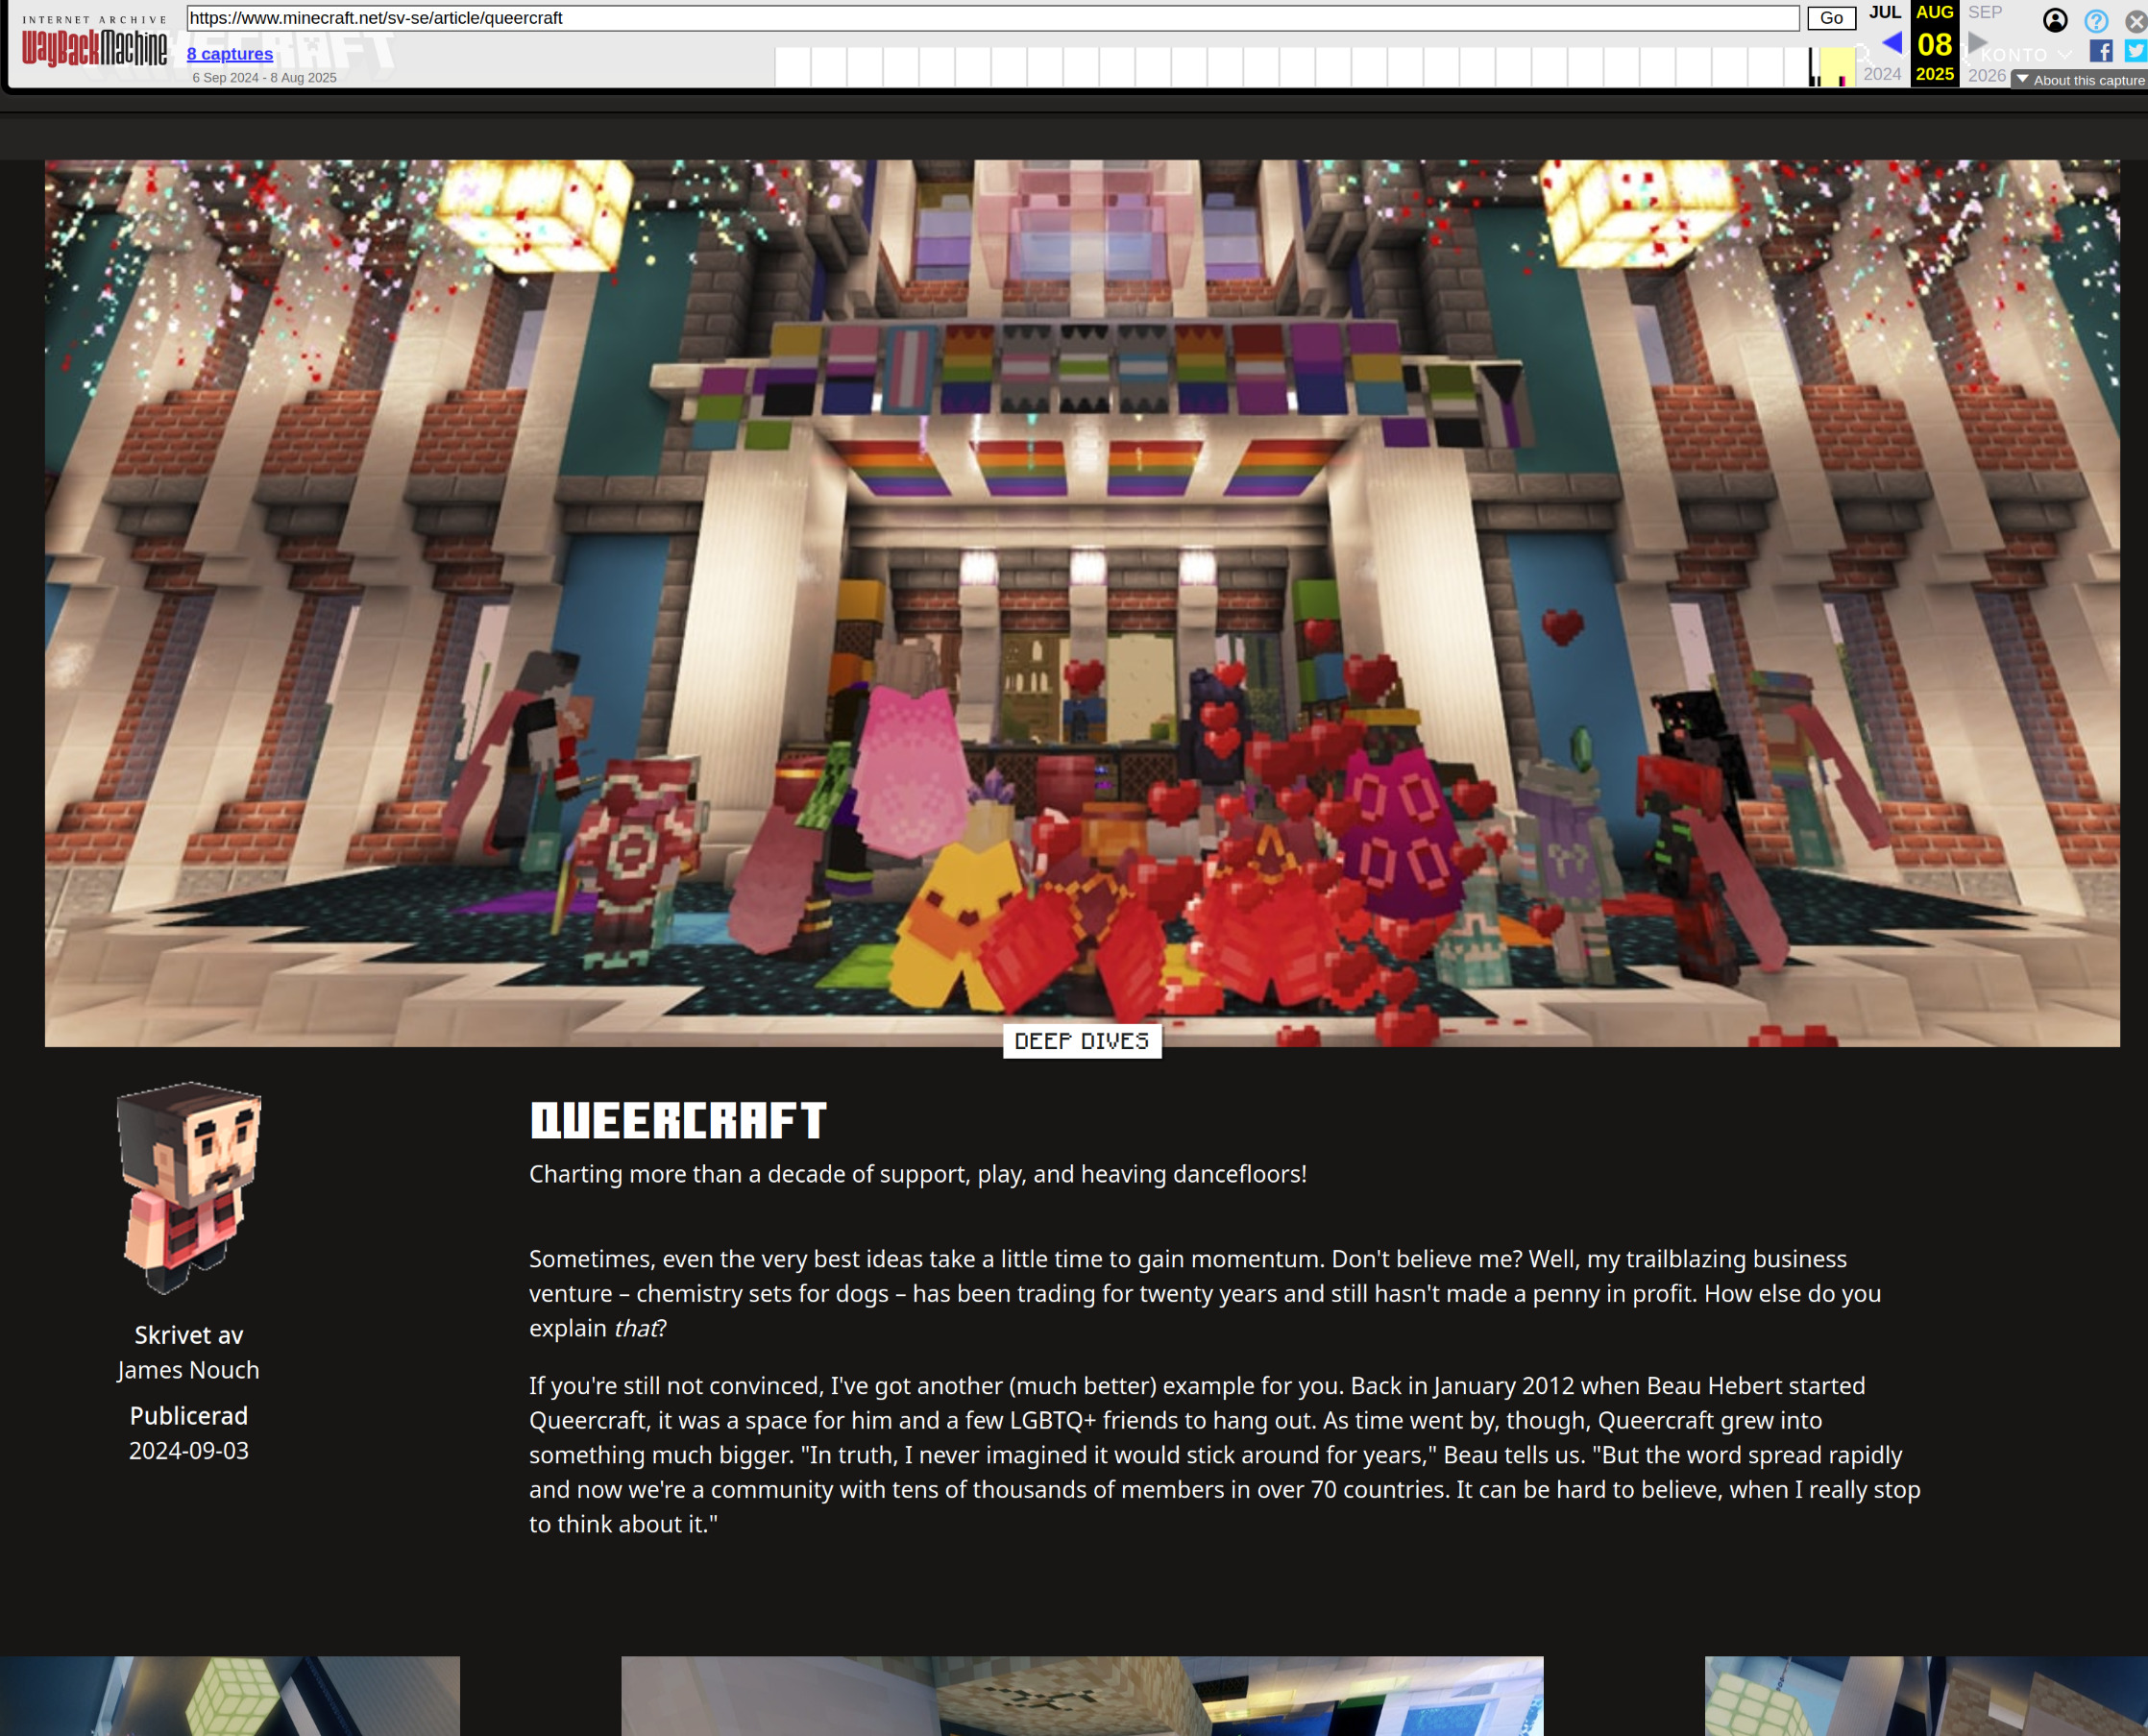
Task: Click the 'Publicerad' label
Action: (x=189, y=1416)
